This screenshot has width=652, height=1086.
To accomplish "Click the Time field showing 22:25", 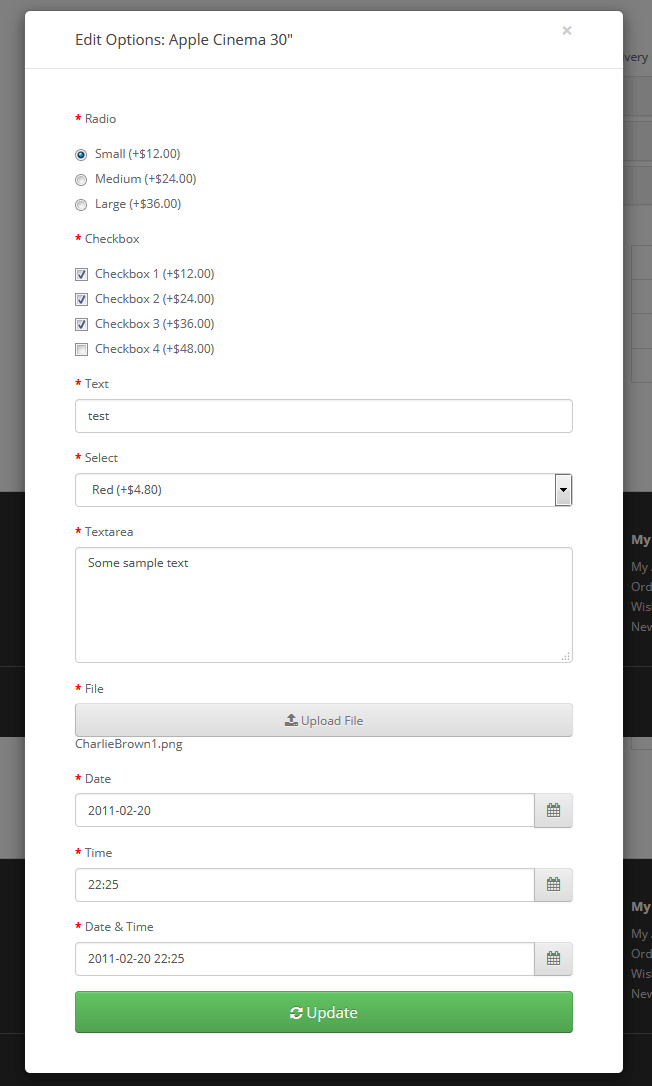I will [304, 884].
